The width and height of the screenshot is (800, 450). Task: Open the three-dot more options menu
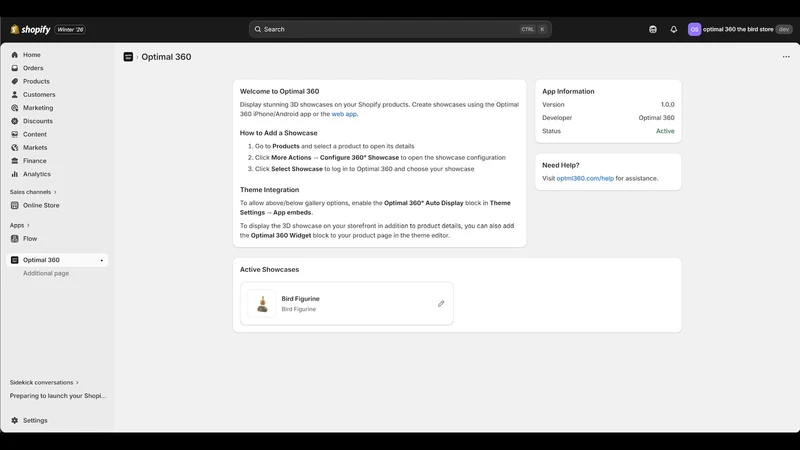pos(786,57)
